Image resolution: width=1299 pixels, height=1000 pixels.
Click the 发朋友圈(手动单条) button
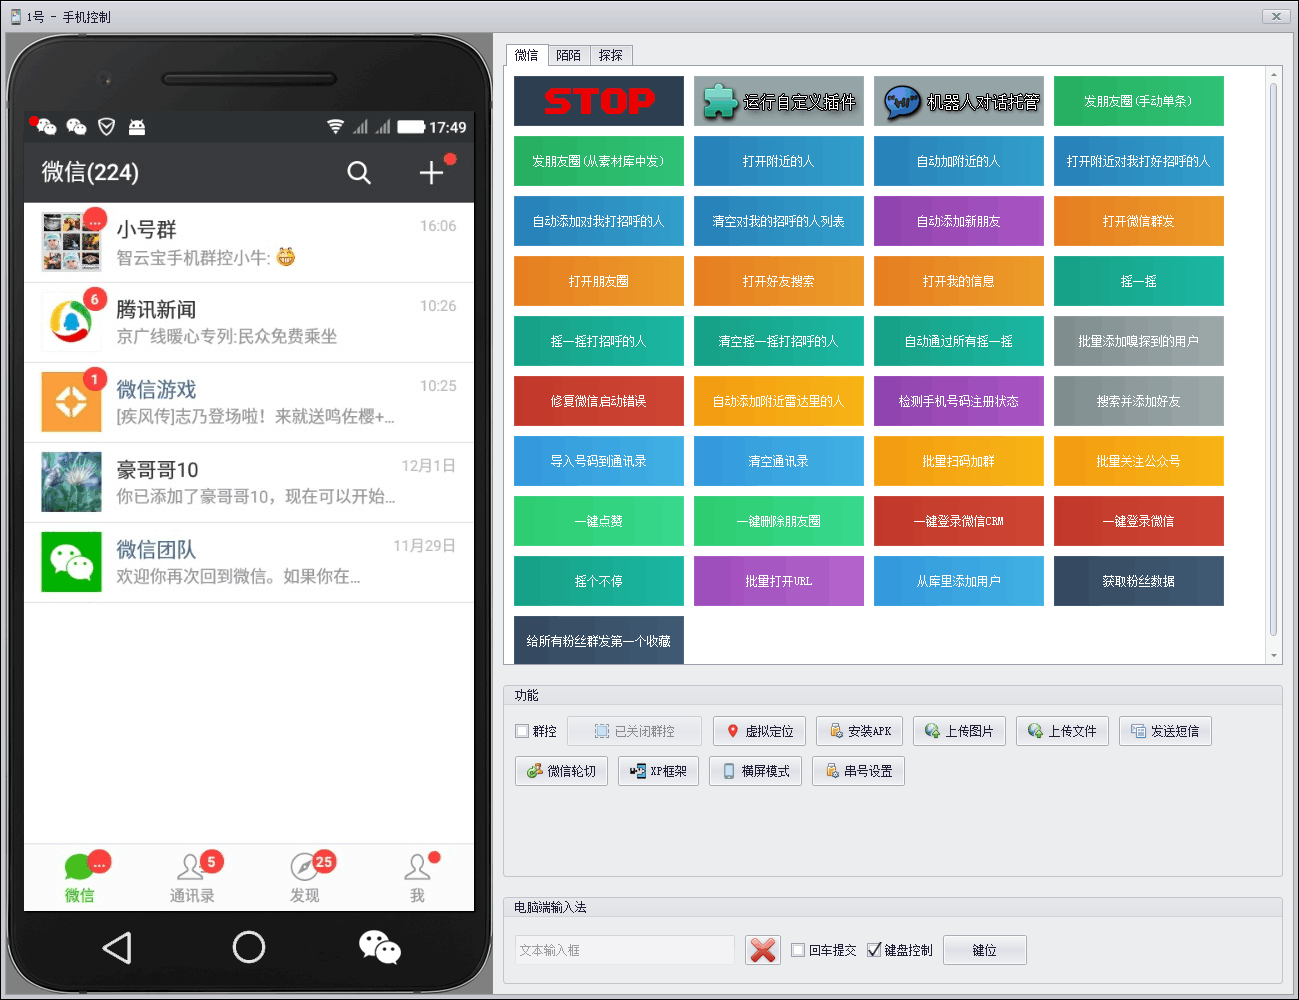[1139, 101]
